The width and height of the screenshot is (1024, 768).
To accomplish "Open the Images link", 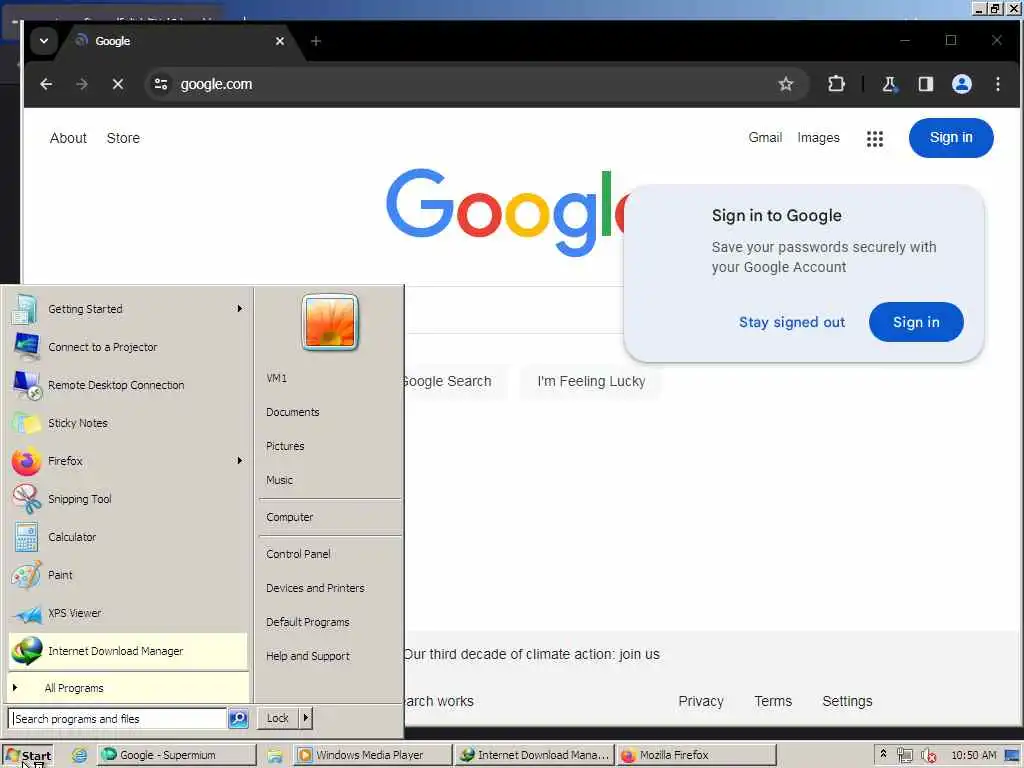I will [x=818, y=138].
